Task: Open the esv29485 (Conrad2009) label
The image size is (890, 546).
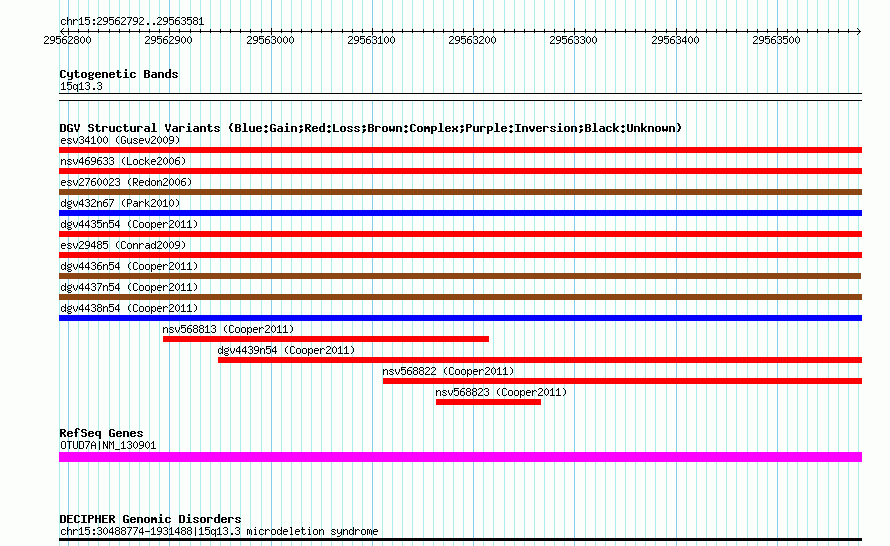Action: coord(123,245)
